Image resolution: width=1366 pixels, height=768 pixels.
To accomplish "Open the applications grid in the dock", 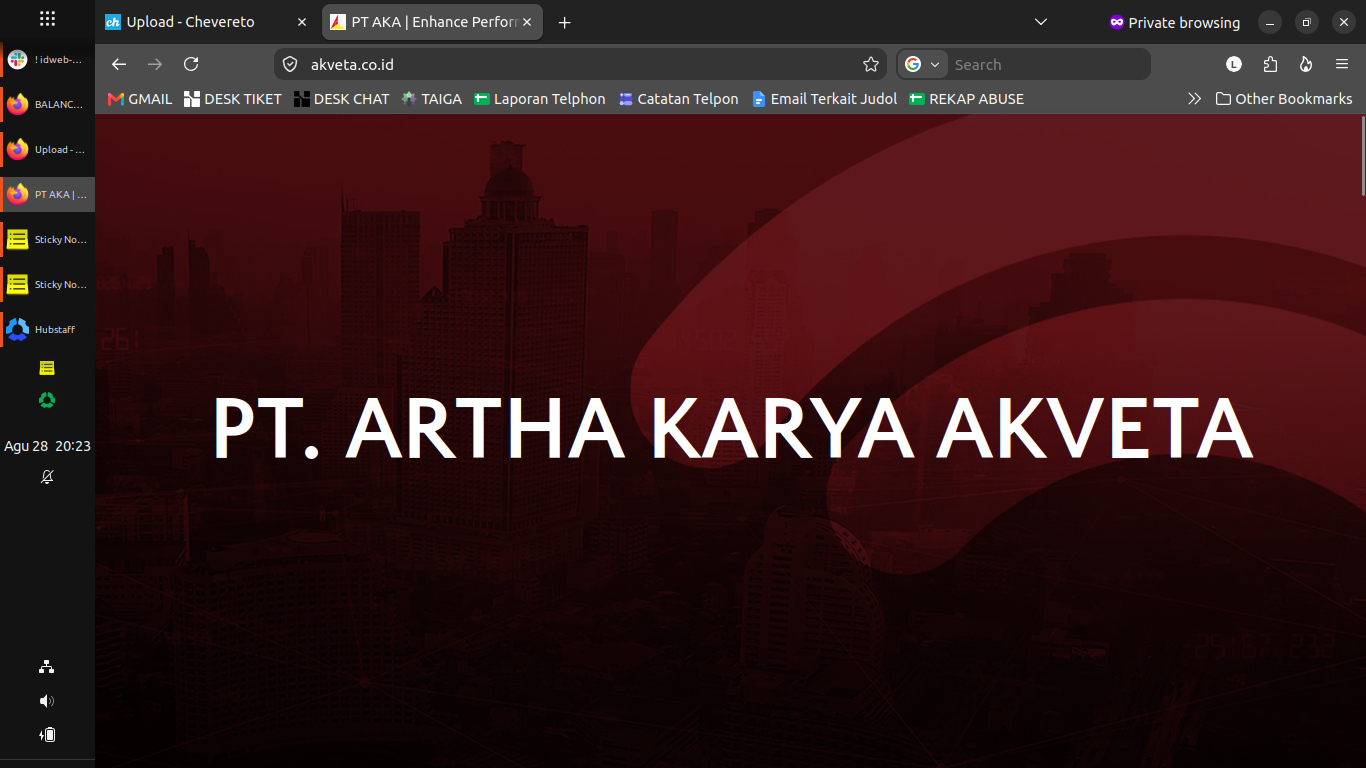I will tap(47, 19).
